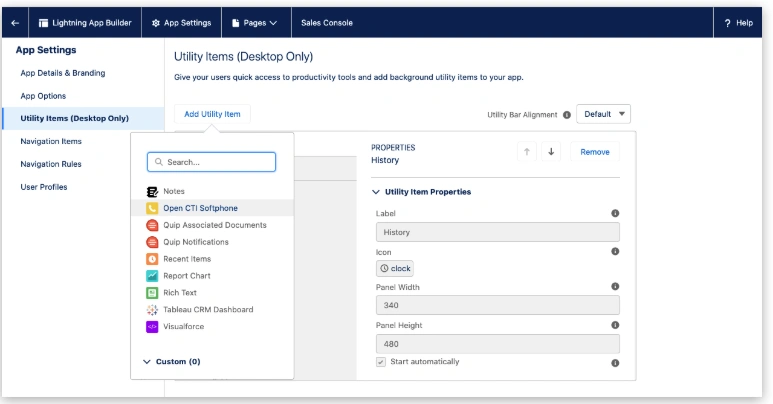The width and height of the screenshot is (773, 404).
Task: Go to Navigation Items settings
Action: [x=51, y=141]
